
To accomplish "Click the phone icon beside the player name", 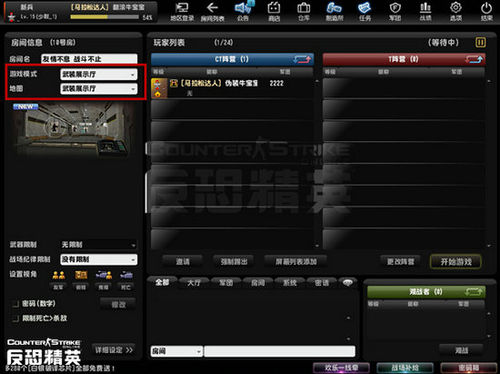I will click(x=174, y=83).
